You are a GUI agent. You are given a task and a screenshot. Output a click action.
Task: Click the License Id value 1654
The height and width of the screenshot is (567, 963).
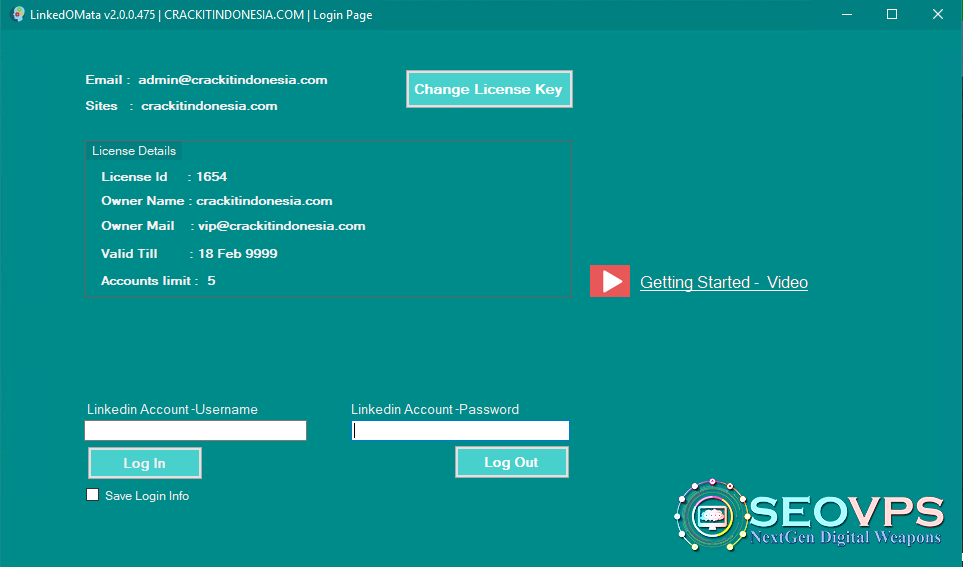(x=212, y=177)
